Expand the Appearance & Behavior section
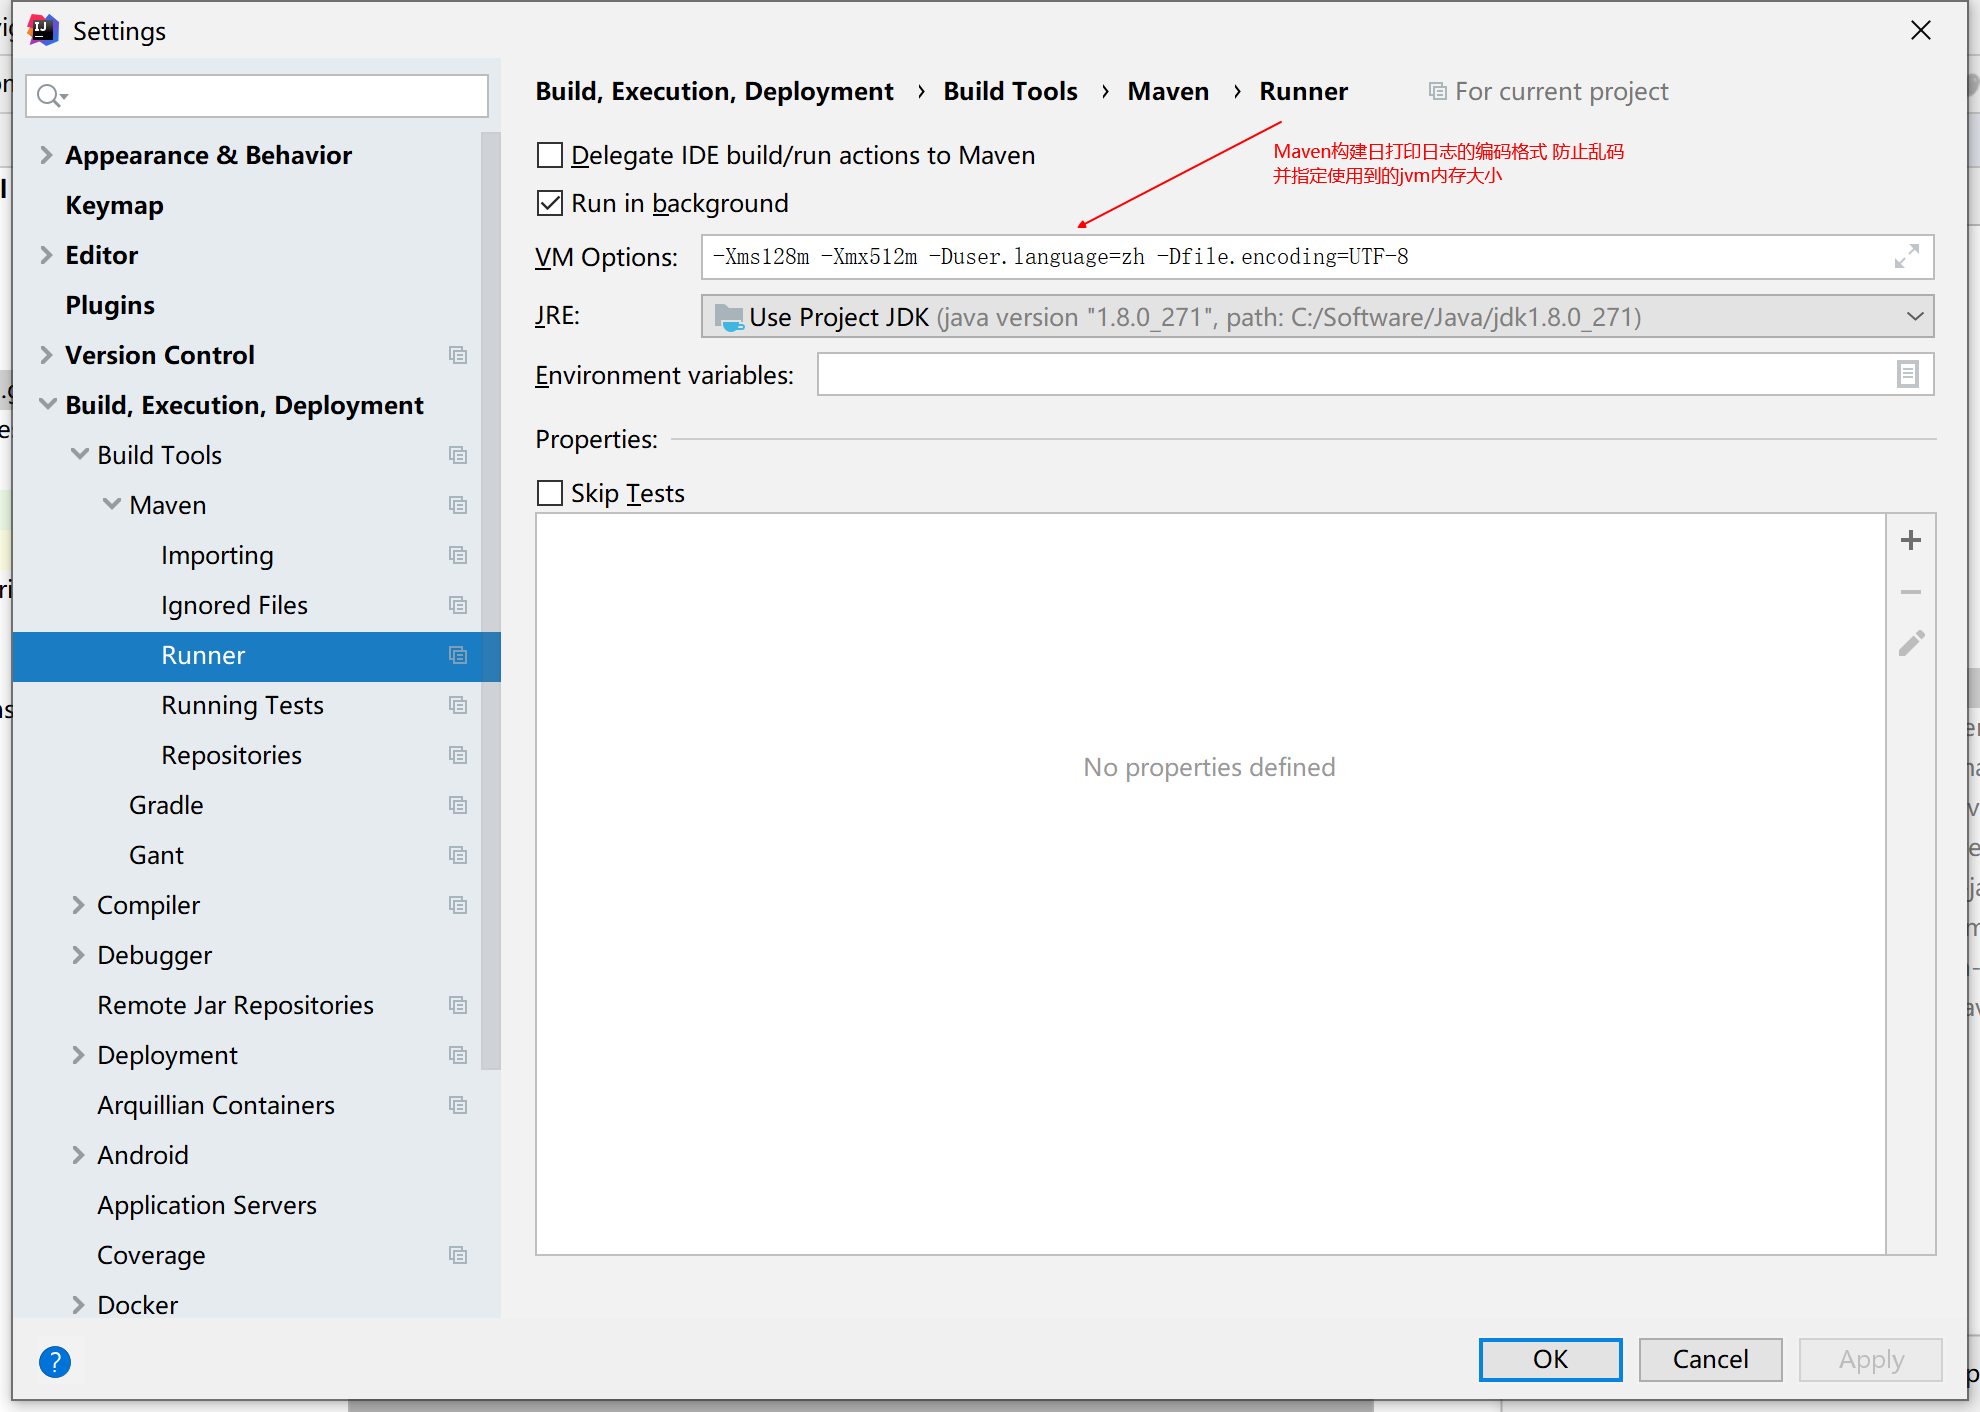This screenshot has width=1980, height=1412. coord(46,155)
